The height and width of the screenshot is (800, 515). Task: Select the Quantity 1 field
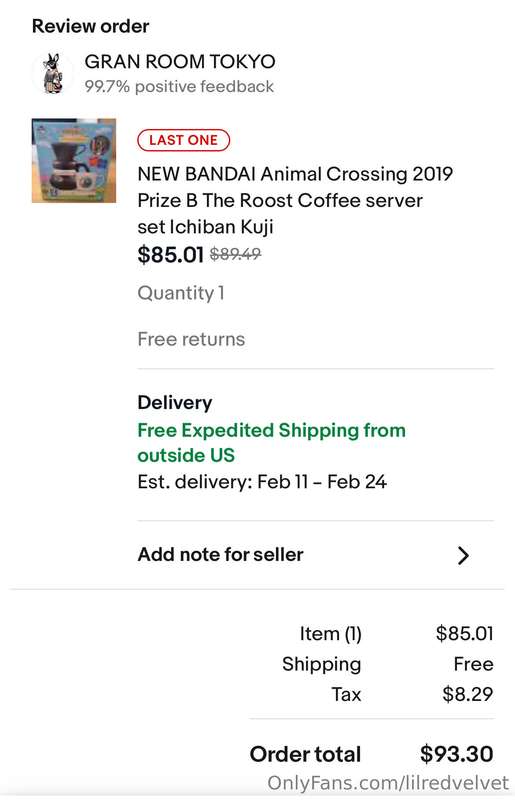coord(181,293)
